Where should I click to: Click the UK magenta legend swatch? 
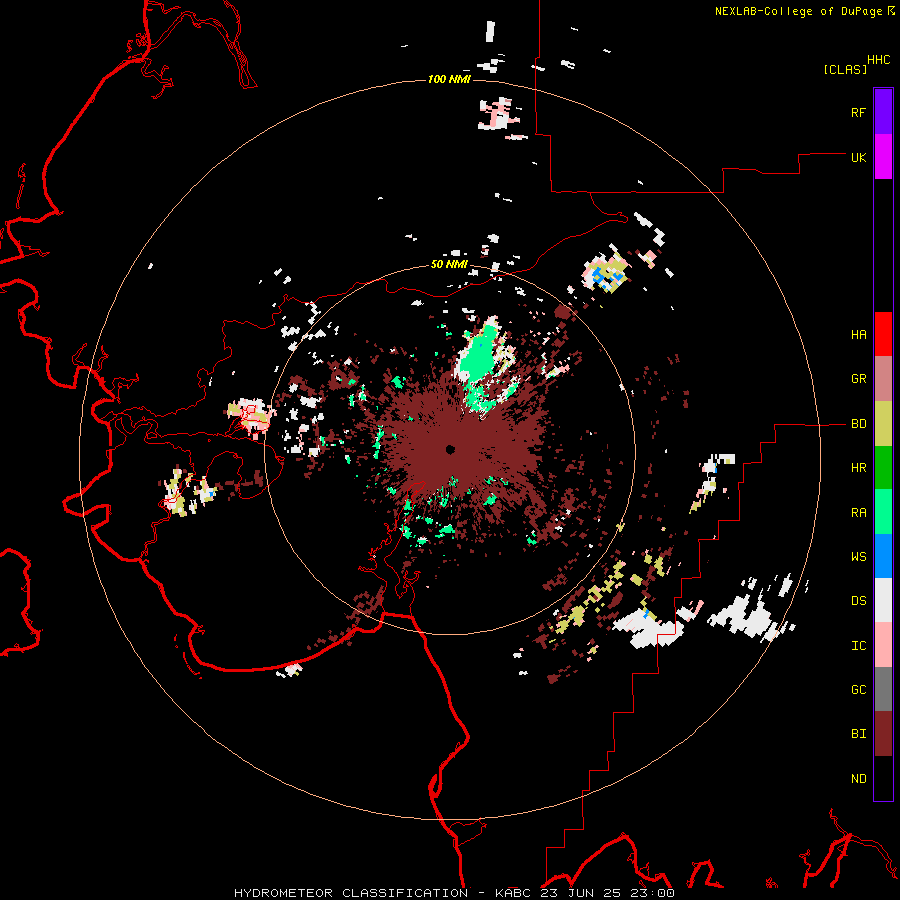coord(883,157)
